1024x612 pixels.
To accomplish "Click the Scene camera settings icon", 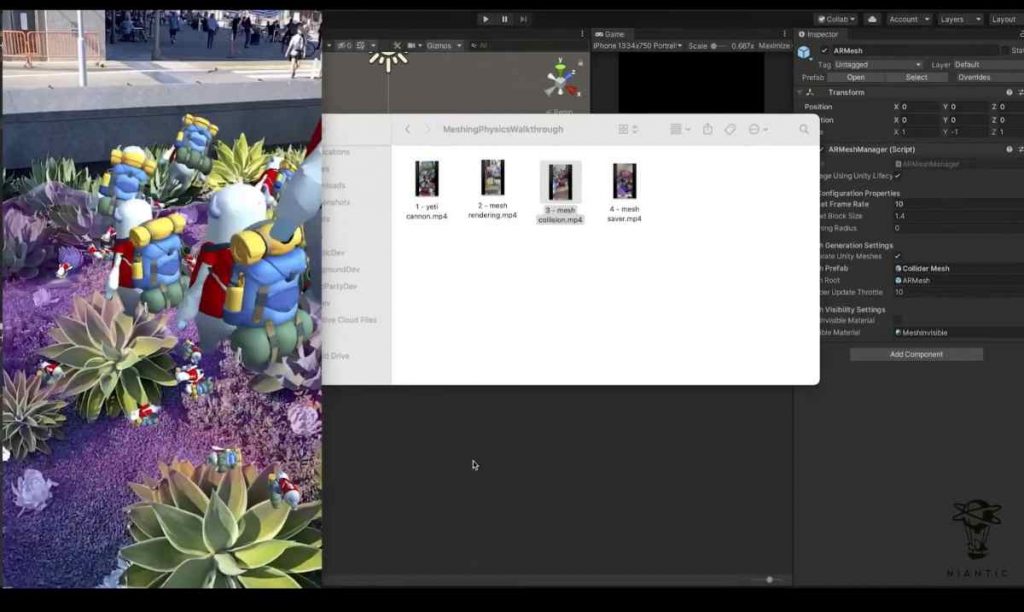I will [413, 45].
